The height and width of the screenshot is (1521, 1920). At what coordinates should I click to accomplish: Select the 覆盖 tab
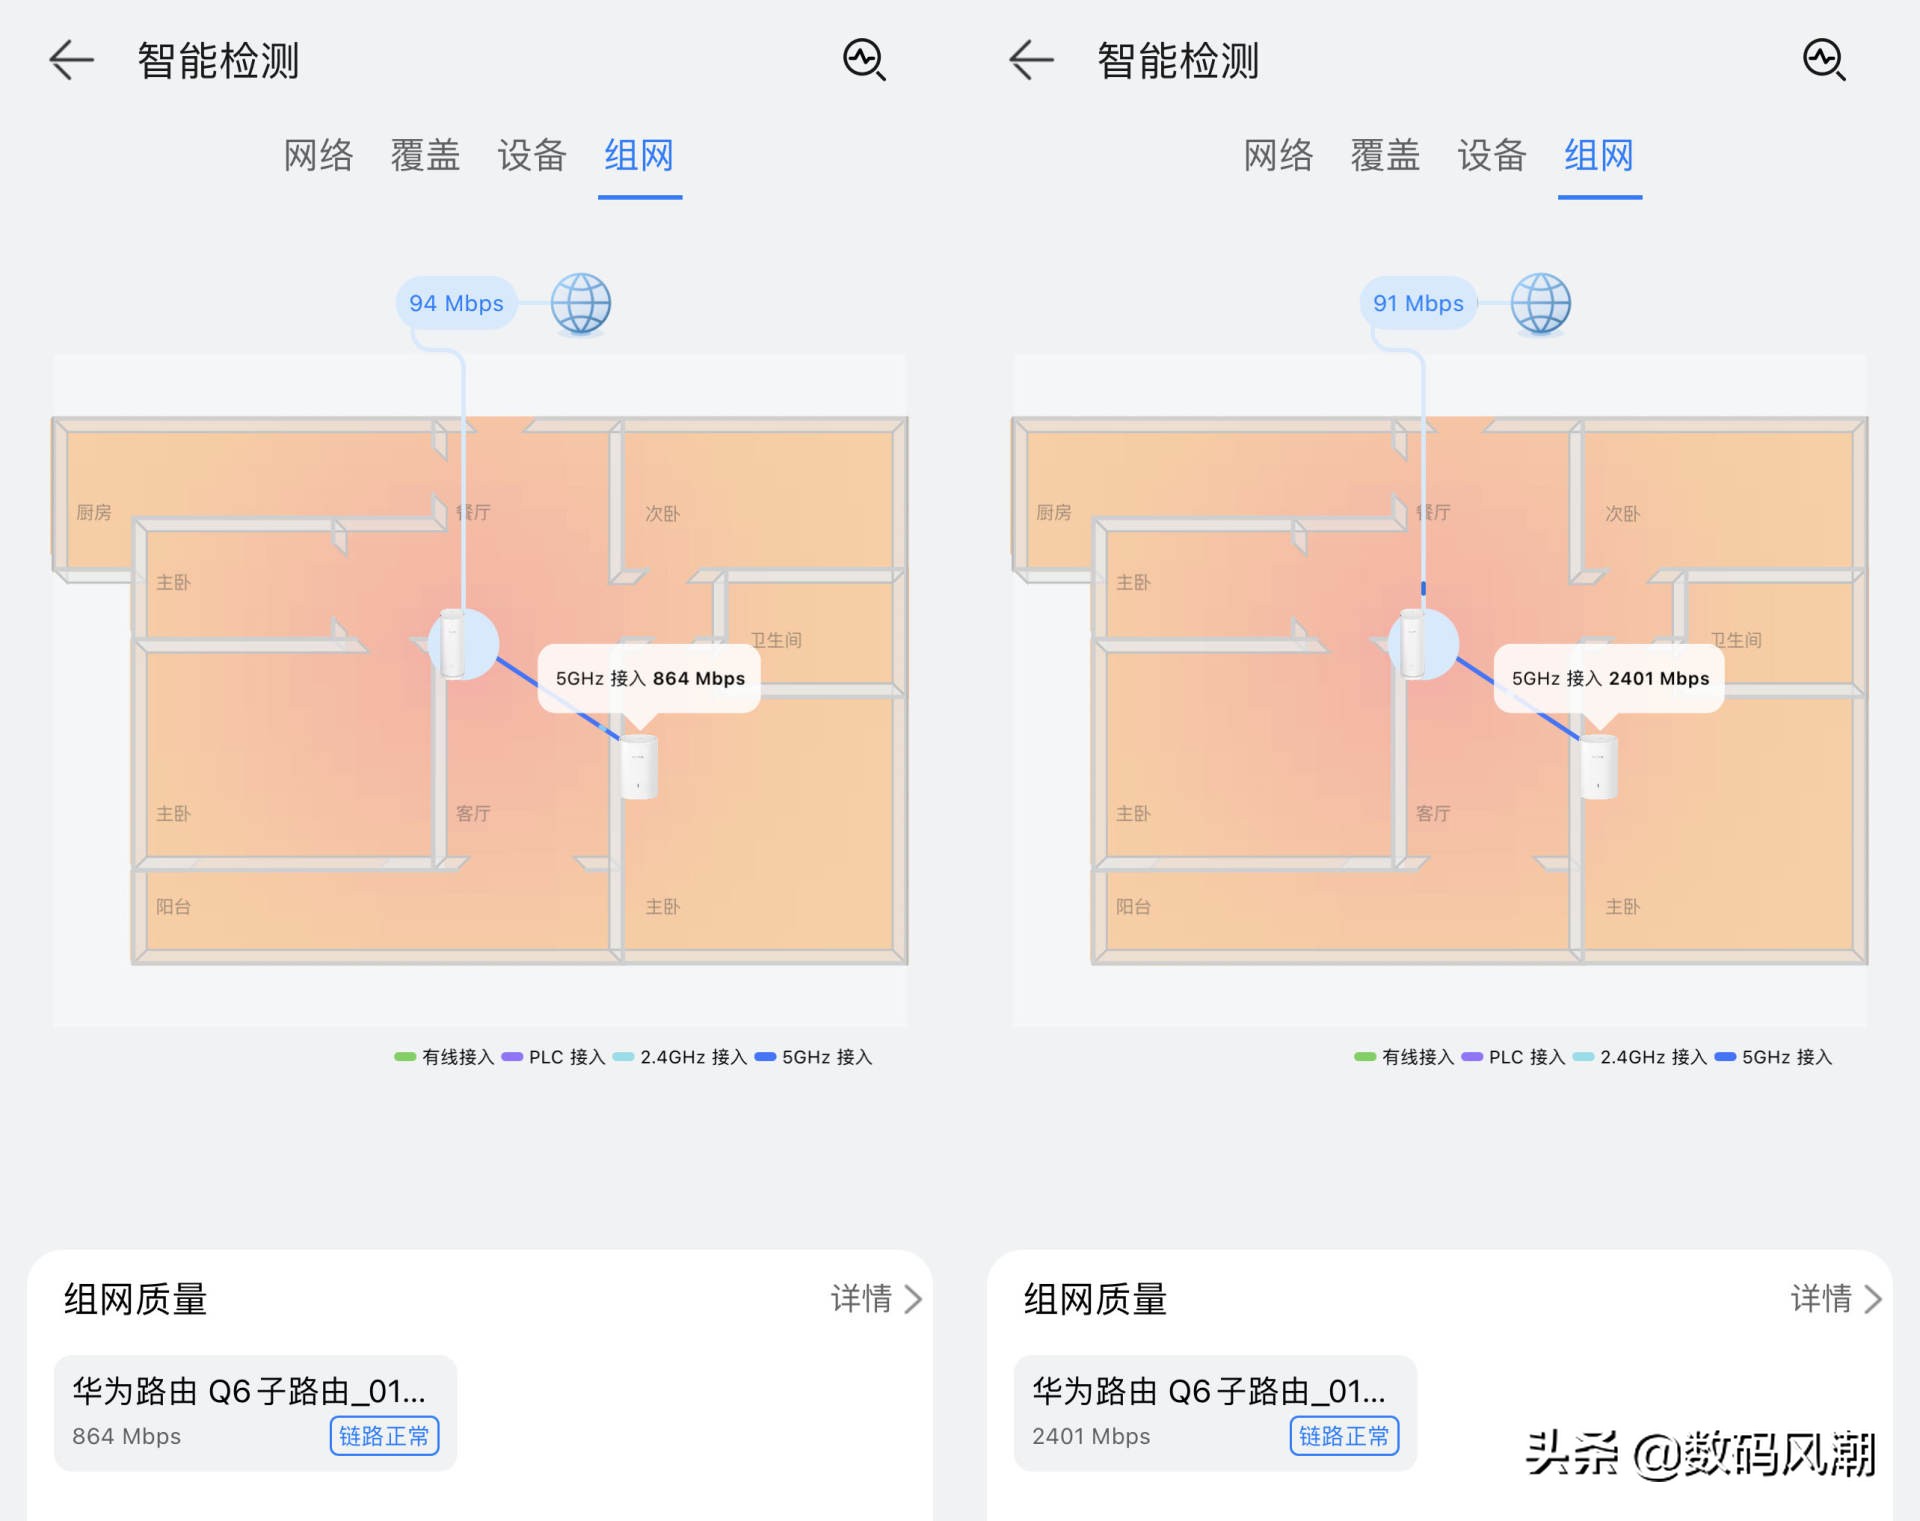point(424,157)
